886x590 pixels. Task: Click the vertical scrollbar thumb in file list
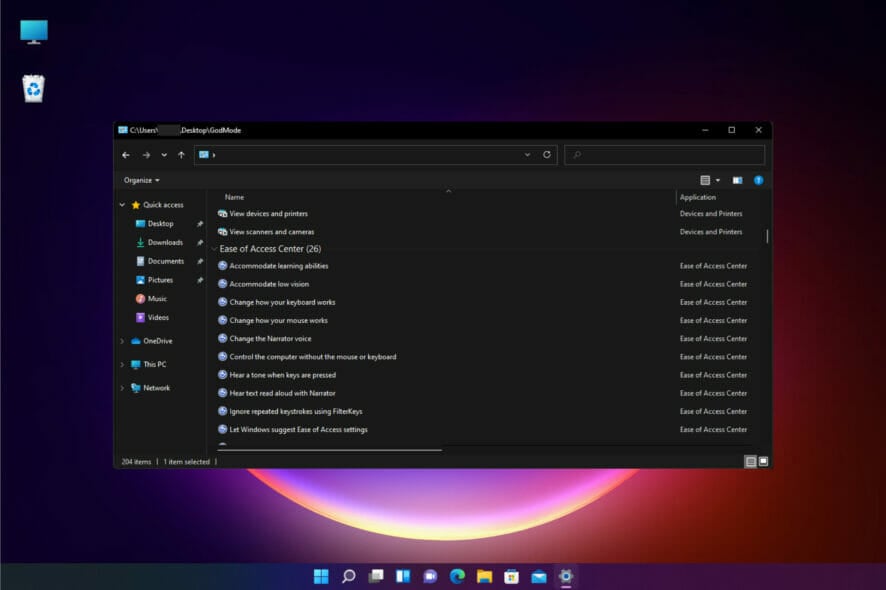(x=767, y=236)
